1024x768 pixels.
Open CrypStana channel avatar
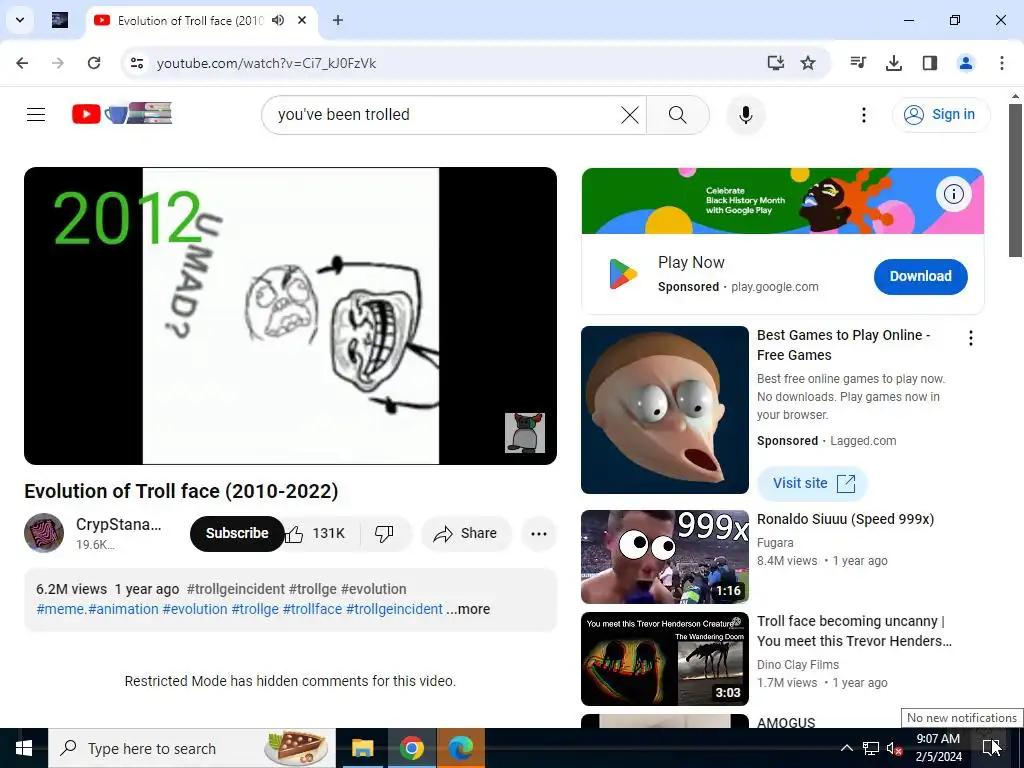(x=44, y=533)
